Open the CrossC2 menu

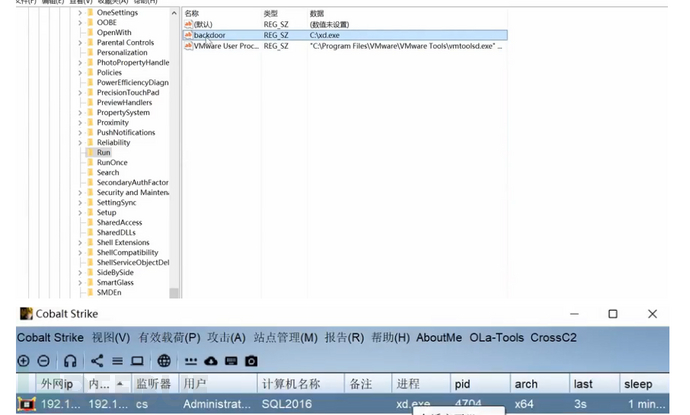(x=554, y=338)
